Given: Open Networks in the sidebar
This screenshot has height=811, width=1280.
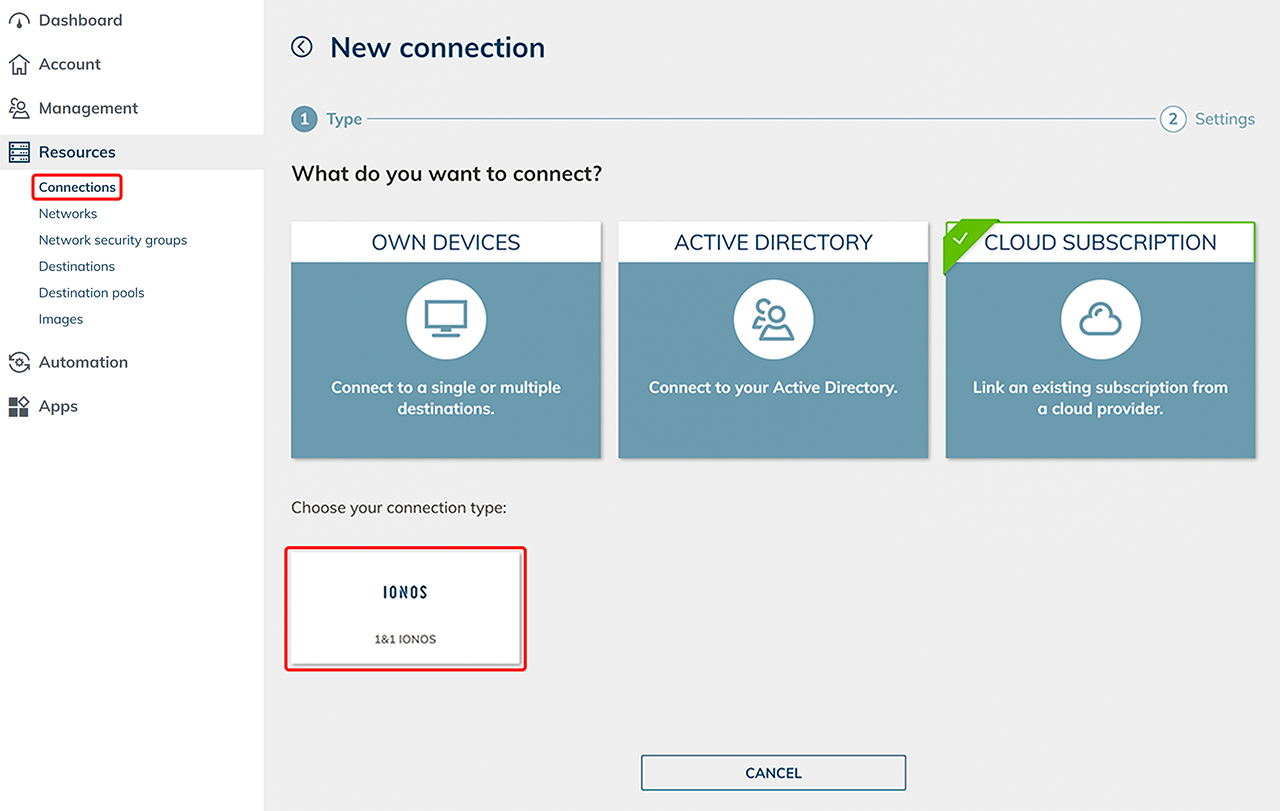Looking at the screenshot, I should click(68, 214).
